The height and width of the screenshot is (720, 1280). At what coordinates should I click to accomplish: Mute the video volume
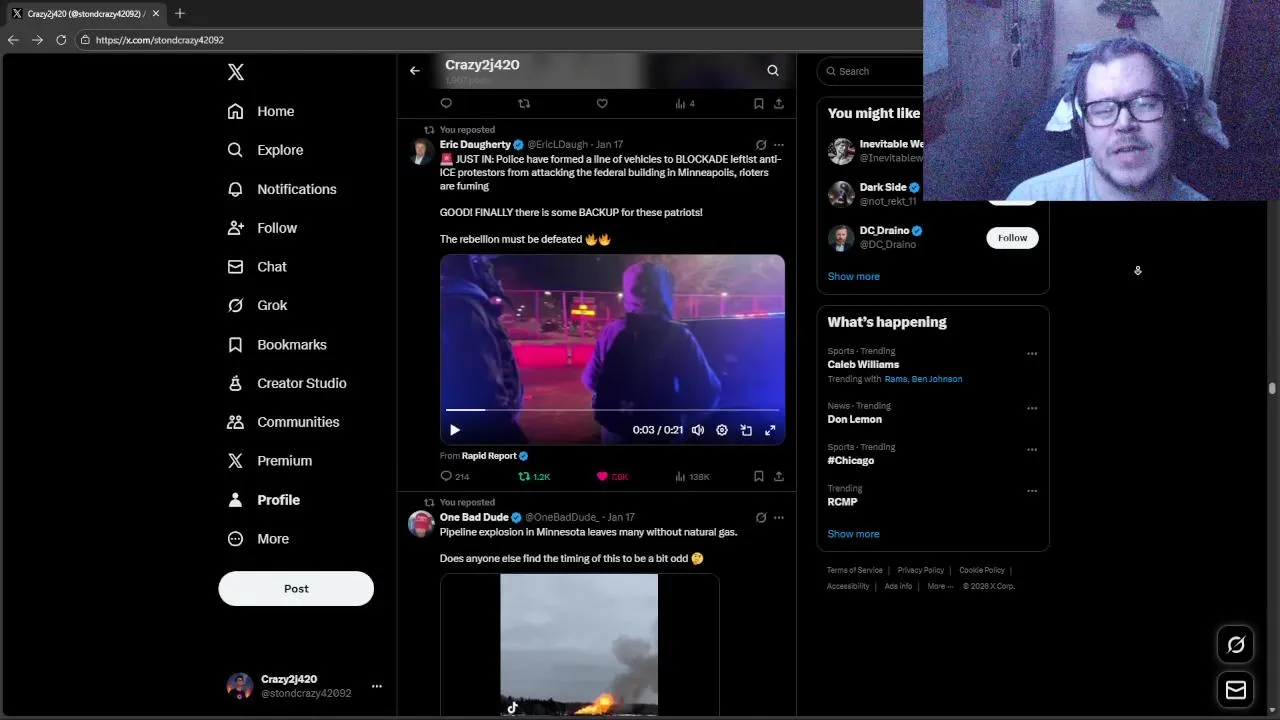click(698, 430)
